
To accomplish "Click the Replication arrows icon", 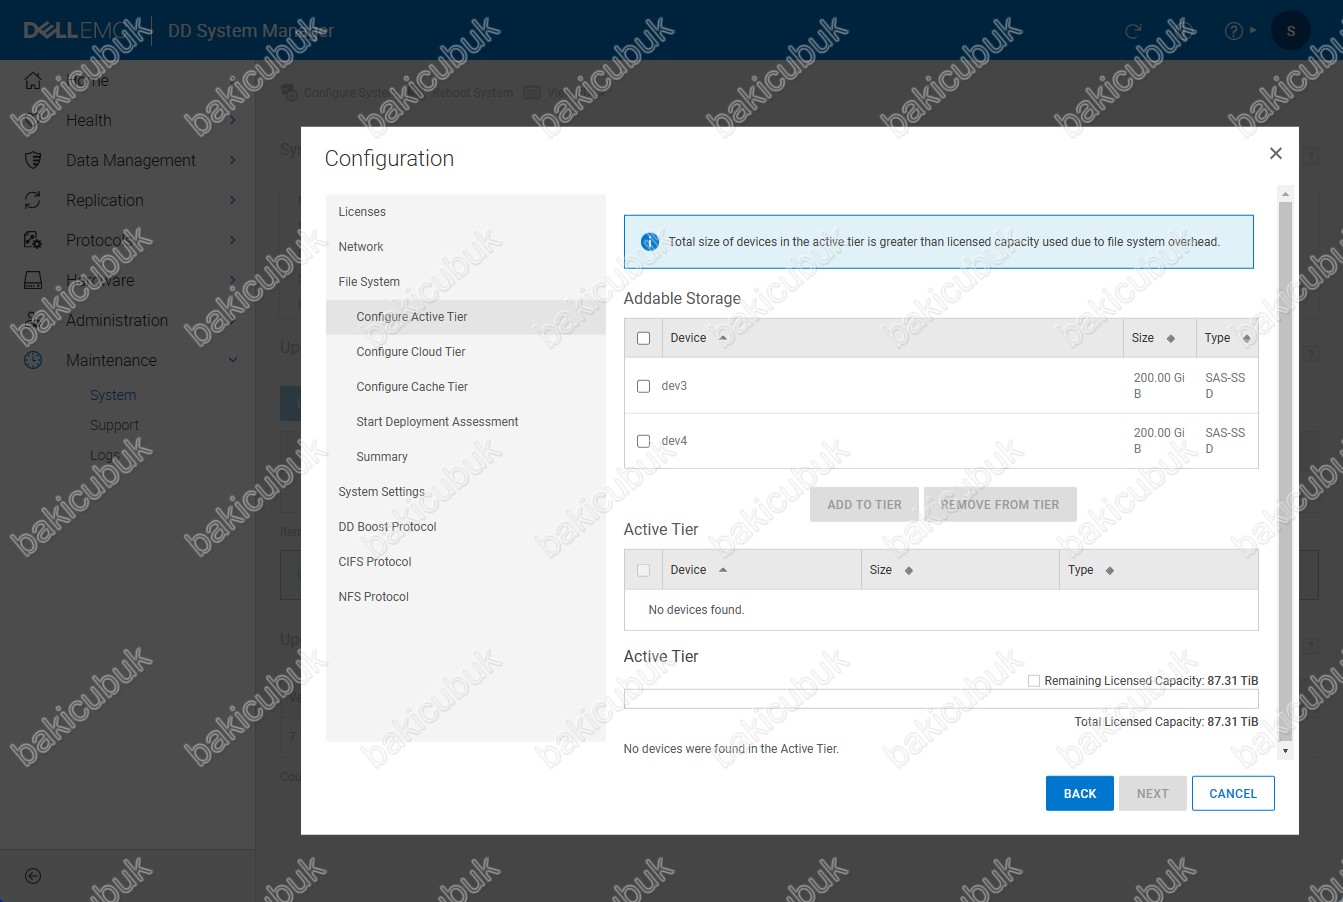I will (33, 200).
